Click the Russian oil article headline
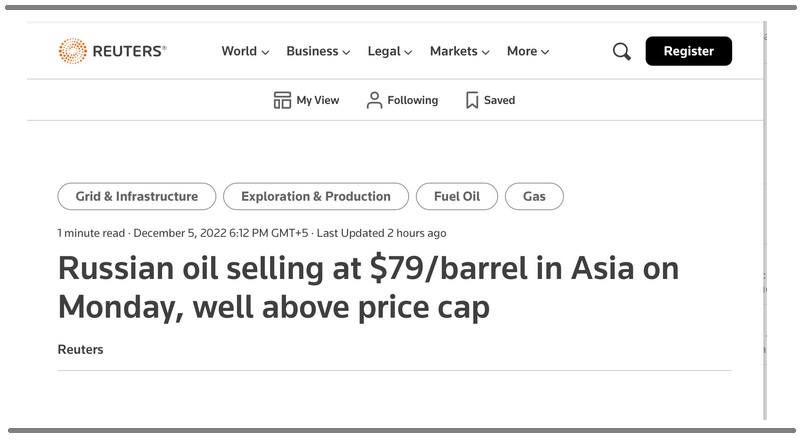Screen dimensions: 803x441 [369, 287]
